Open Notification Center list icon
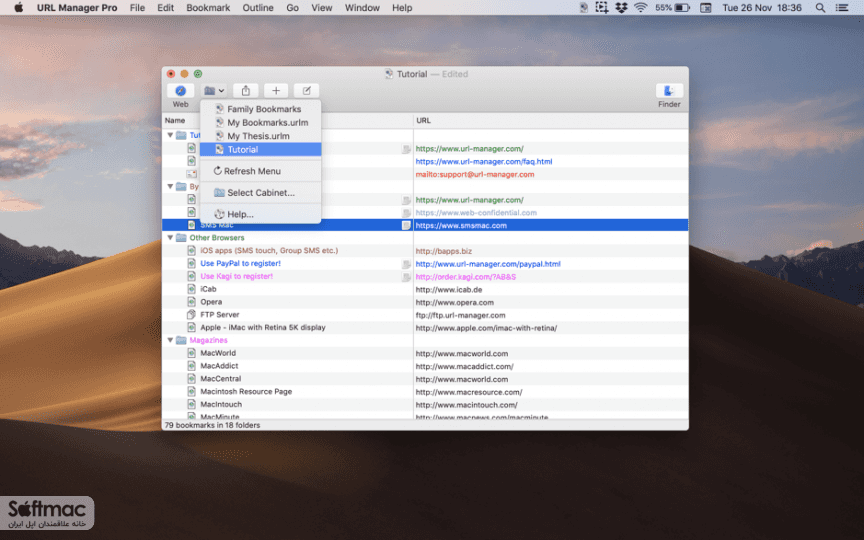This screenshot has width=864, height=540. (842, 8)
